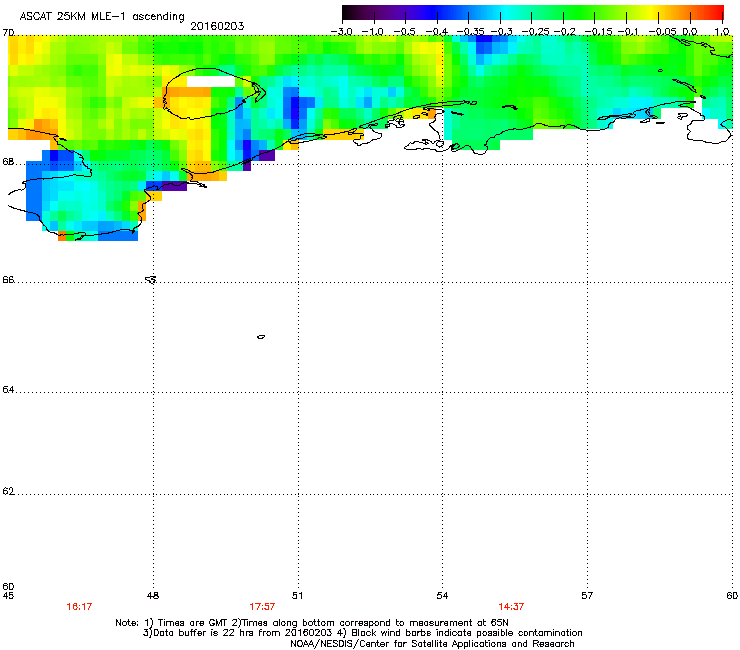Click the colorbar label "-3.0"
The width and height of the screenshot is (740, 650).
341,32
